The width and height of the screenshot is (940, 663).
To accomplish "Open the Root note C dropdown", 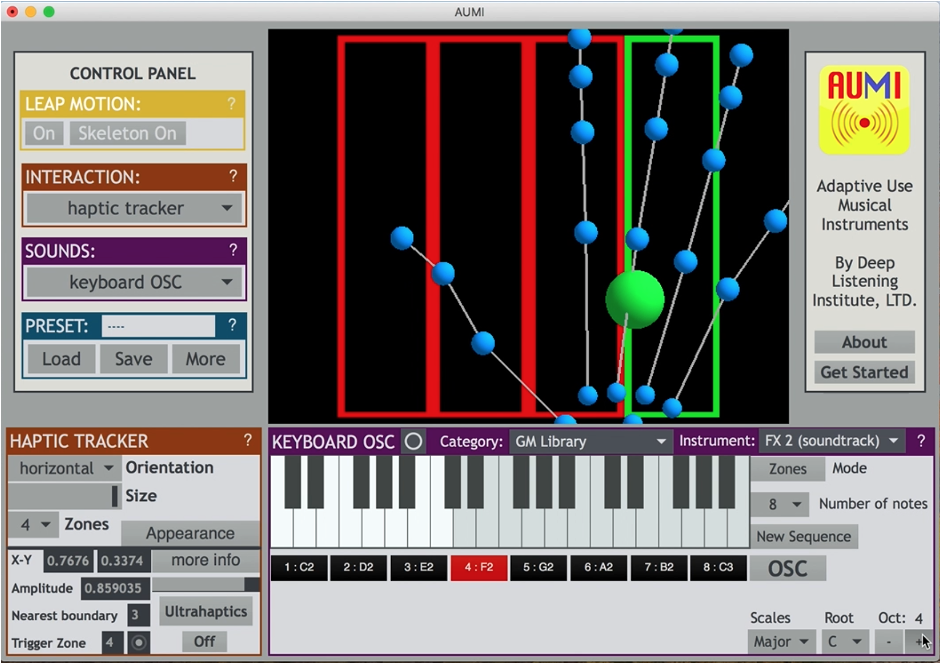I will click(x=845, y=642).
